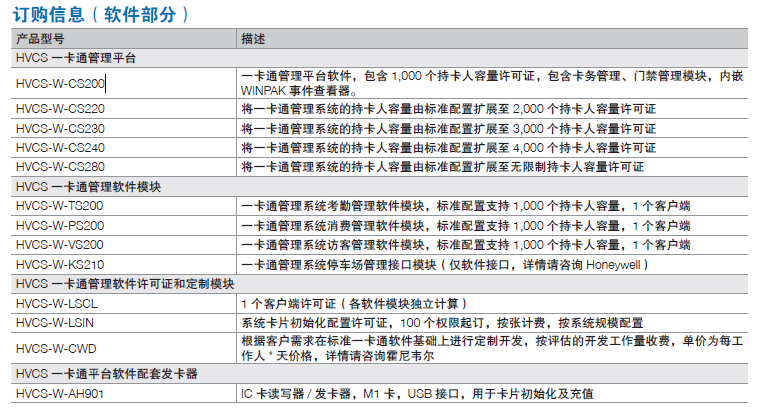Select the 停车场管理接口模块 description
Image resolution: width=767 pixels, height=415 pixels.
[445, 265]
